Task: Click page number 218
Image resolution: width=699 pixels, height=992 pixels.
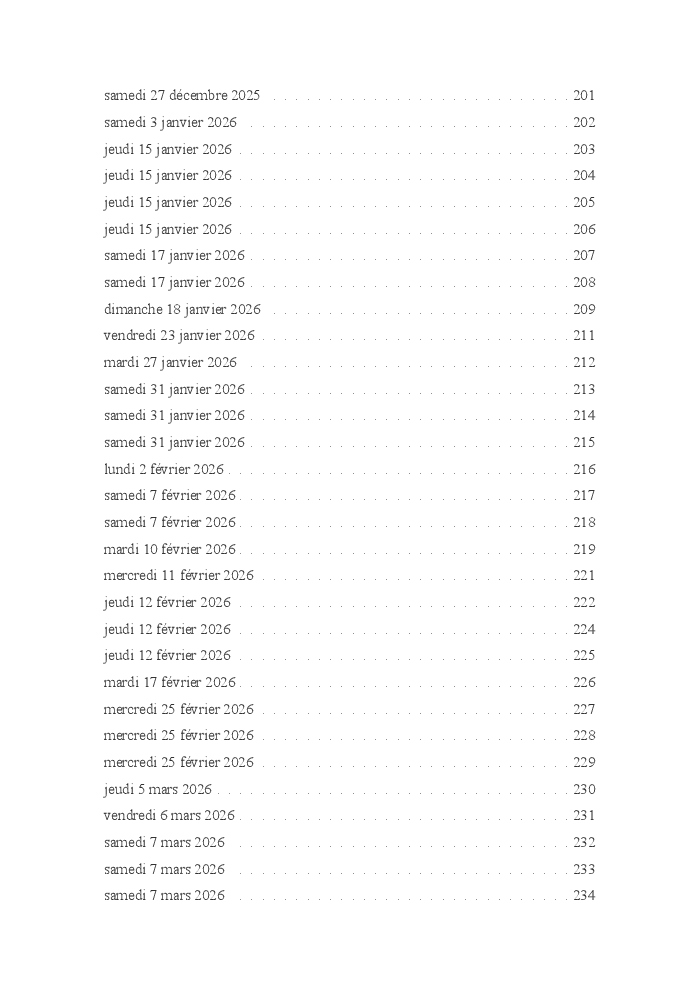Action: point(584,523)
